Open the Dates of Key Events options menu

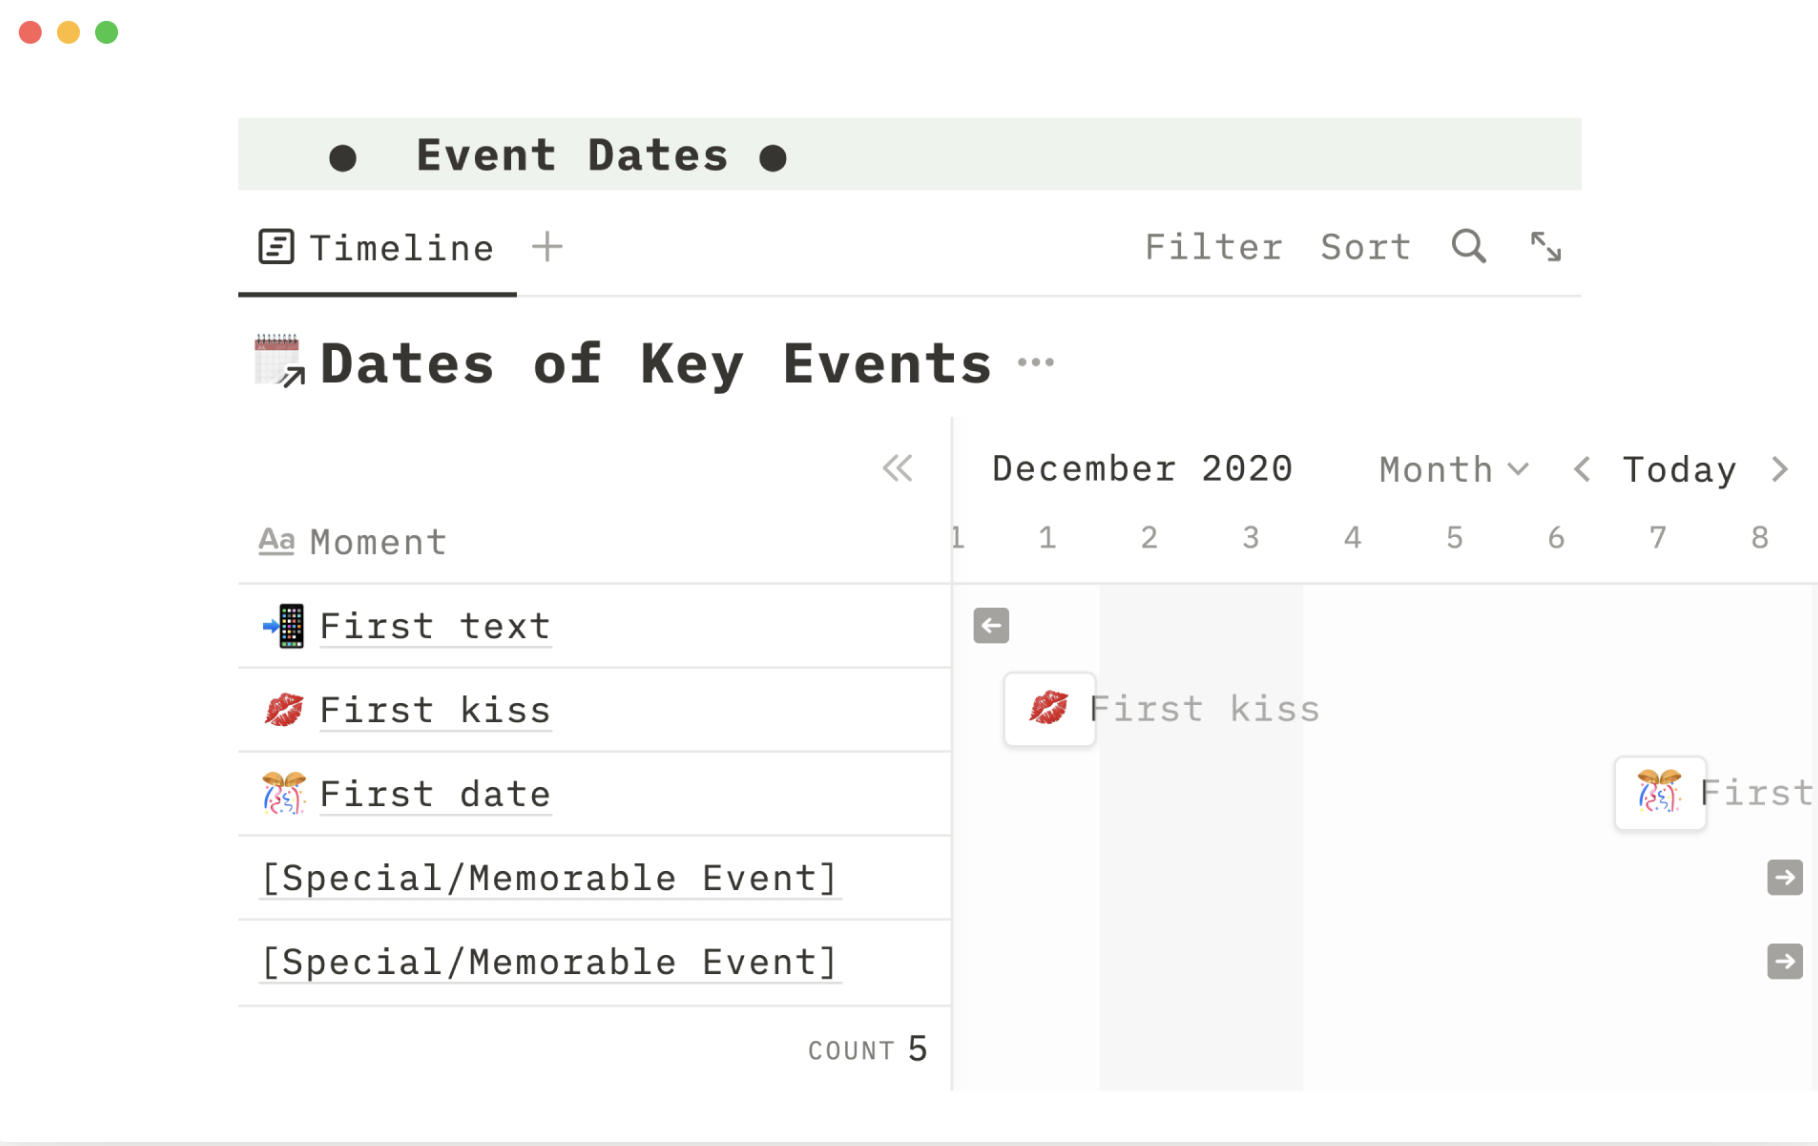pyautogui.click(x=1035, y=363)
